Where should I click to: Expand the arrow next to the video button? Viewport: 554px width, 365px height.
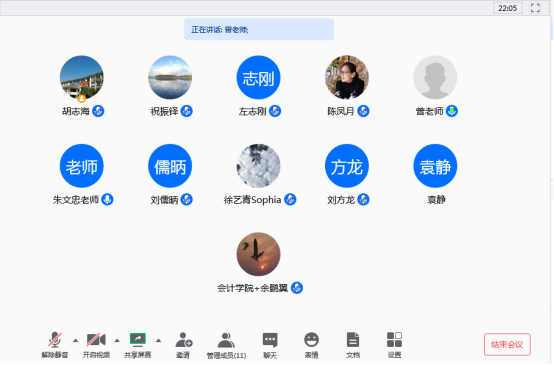[117, 341]
